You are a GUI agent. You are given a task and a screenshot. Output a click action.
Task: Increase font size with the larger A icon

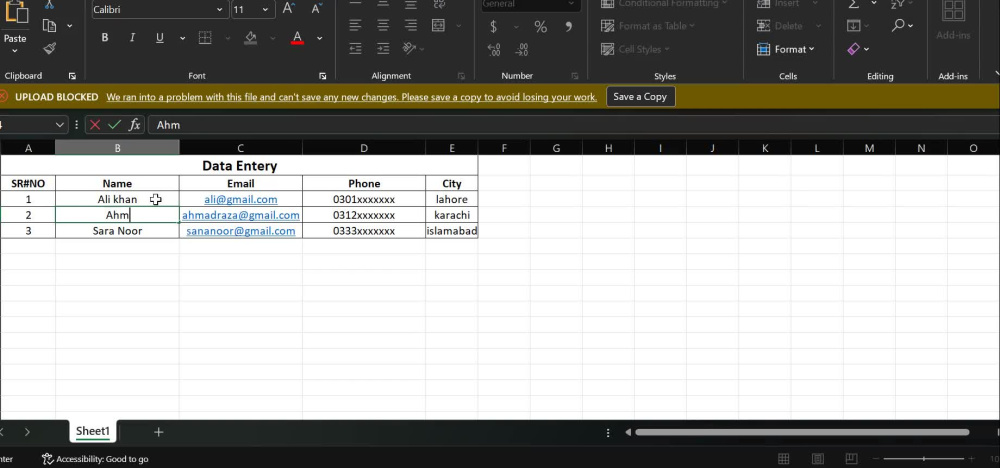coord(289,8)
